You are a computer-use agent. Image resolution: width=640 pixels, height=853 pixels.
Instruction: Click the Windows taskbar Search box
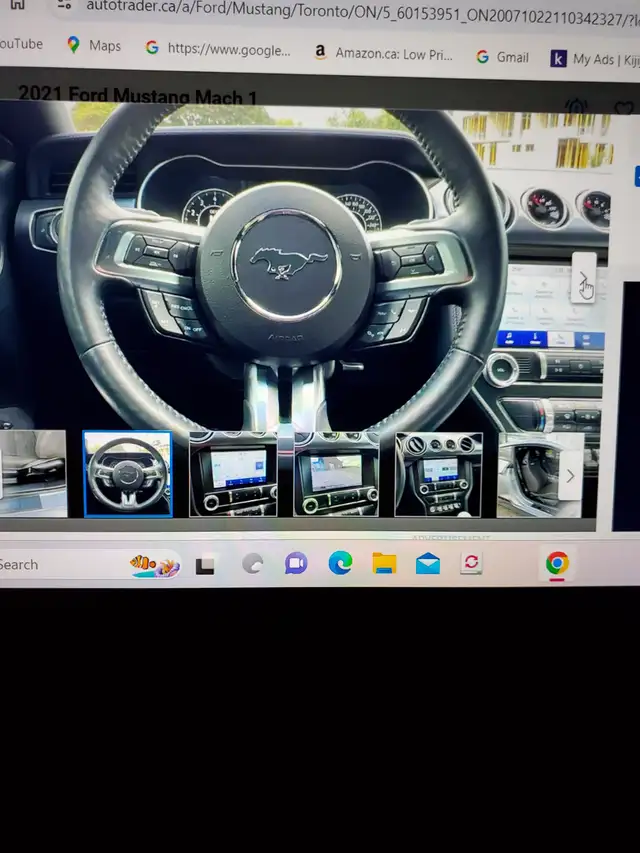[x=90, y=565]
